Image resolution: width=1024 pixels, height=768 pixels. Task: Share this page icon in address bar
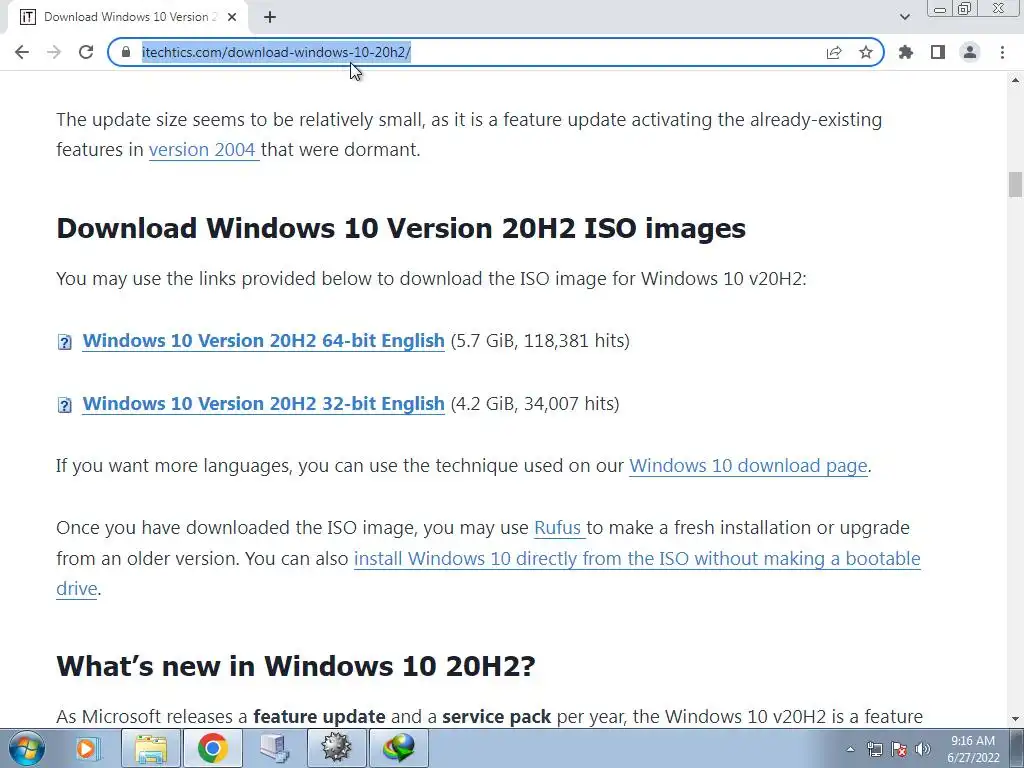click(834, 52)
